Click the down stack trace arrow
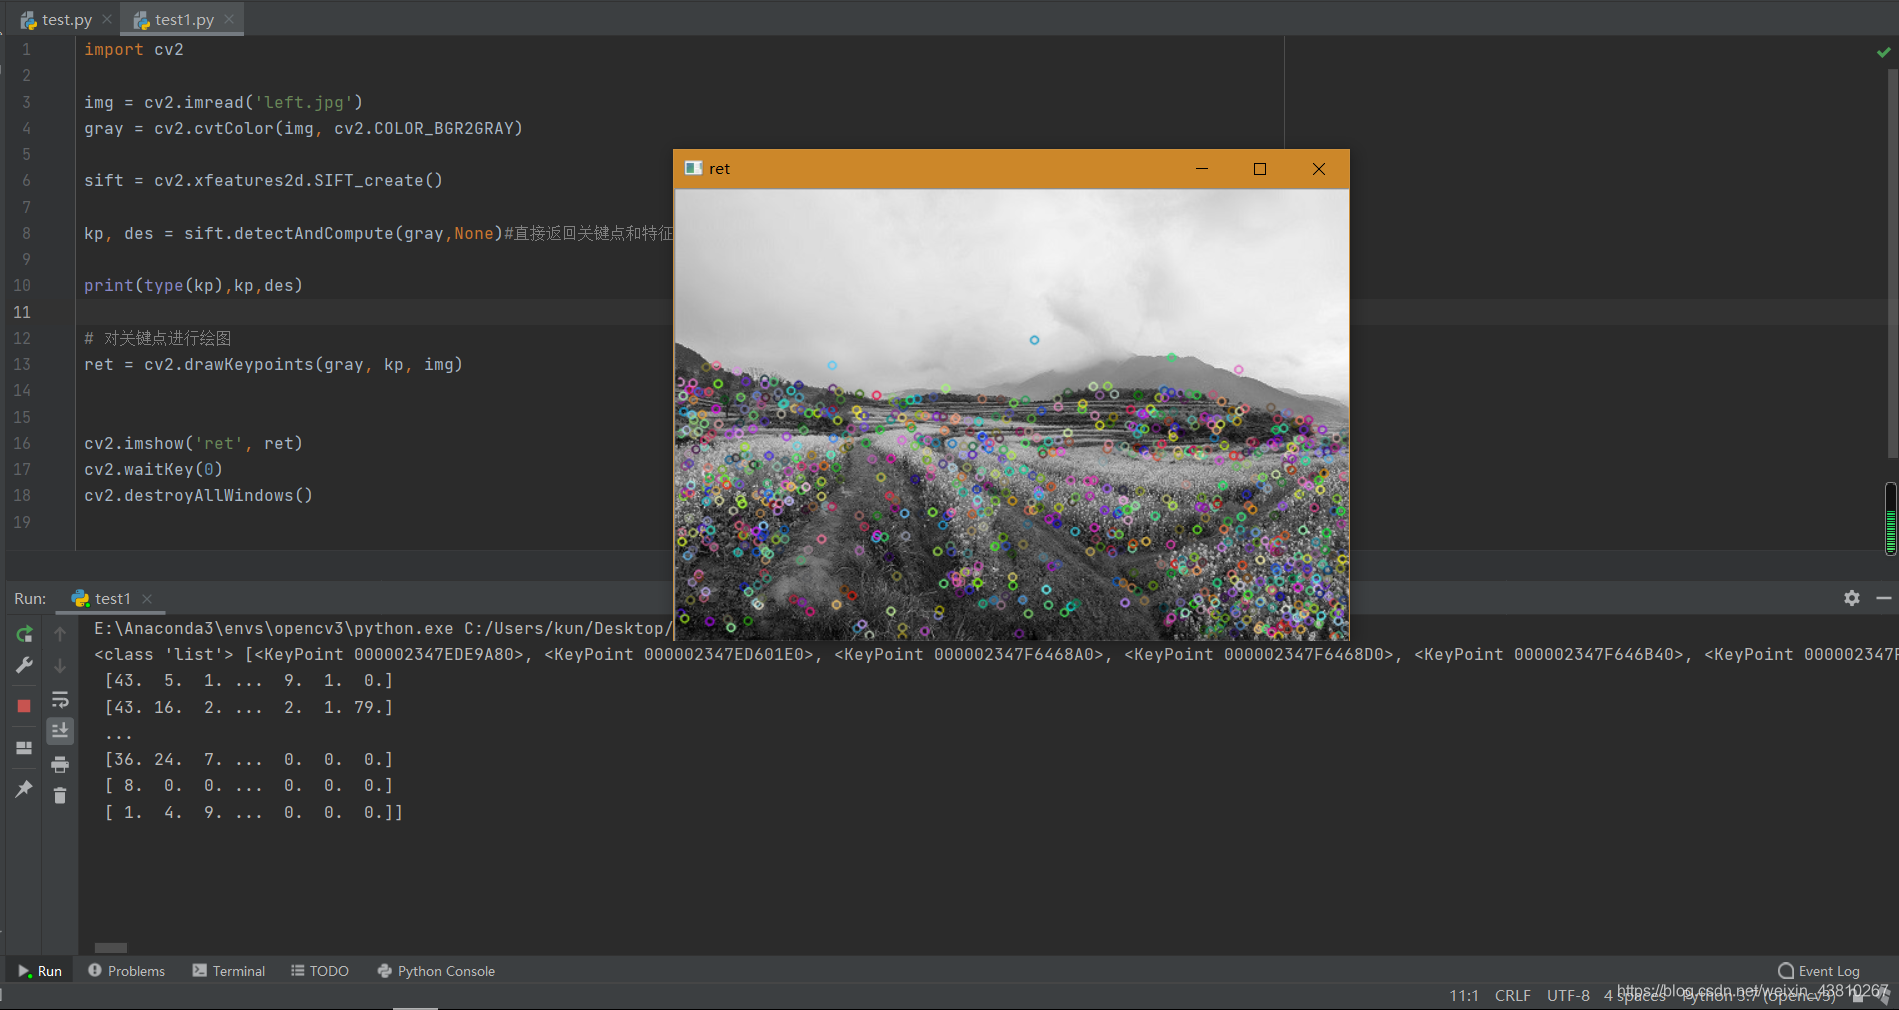This screenshot has height=1010, width=1899. pos(60,666)
